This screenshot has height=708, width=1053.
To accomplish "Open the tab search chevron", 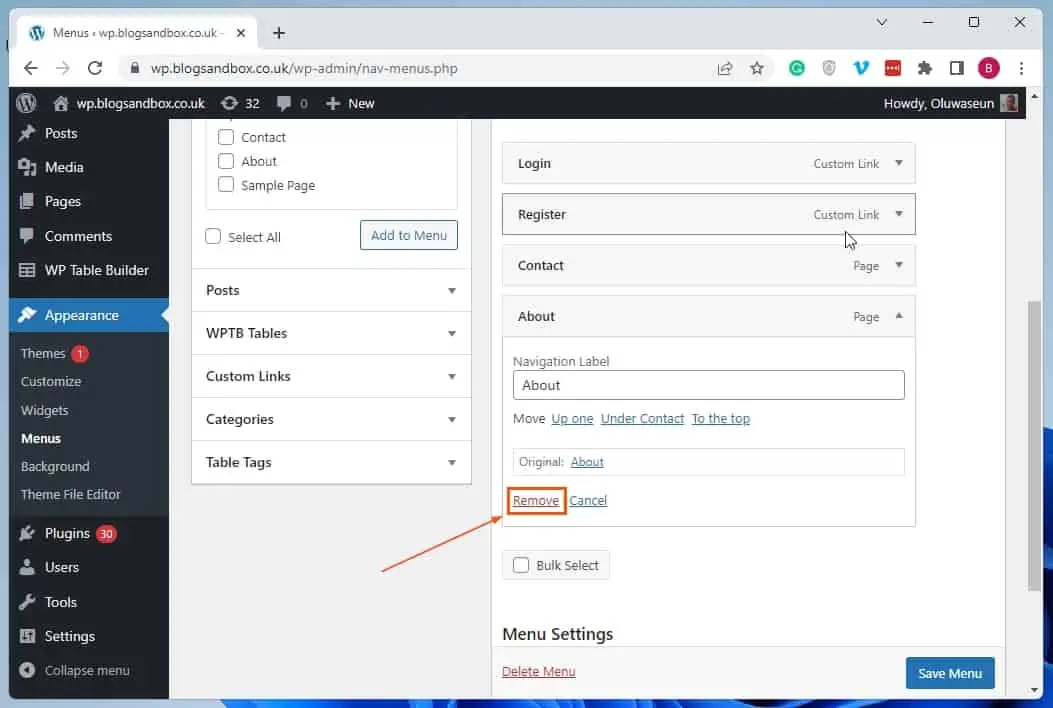I will tap(882, 22).
